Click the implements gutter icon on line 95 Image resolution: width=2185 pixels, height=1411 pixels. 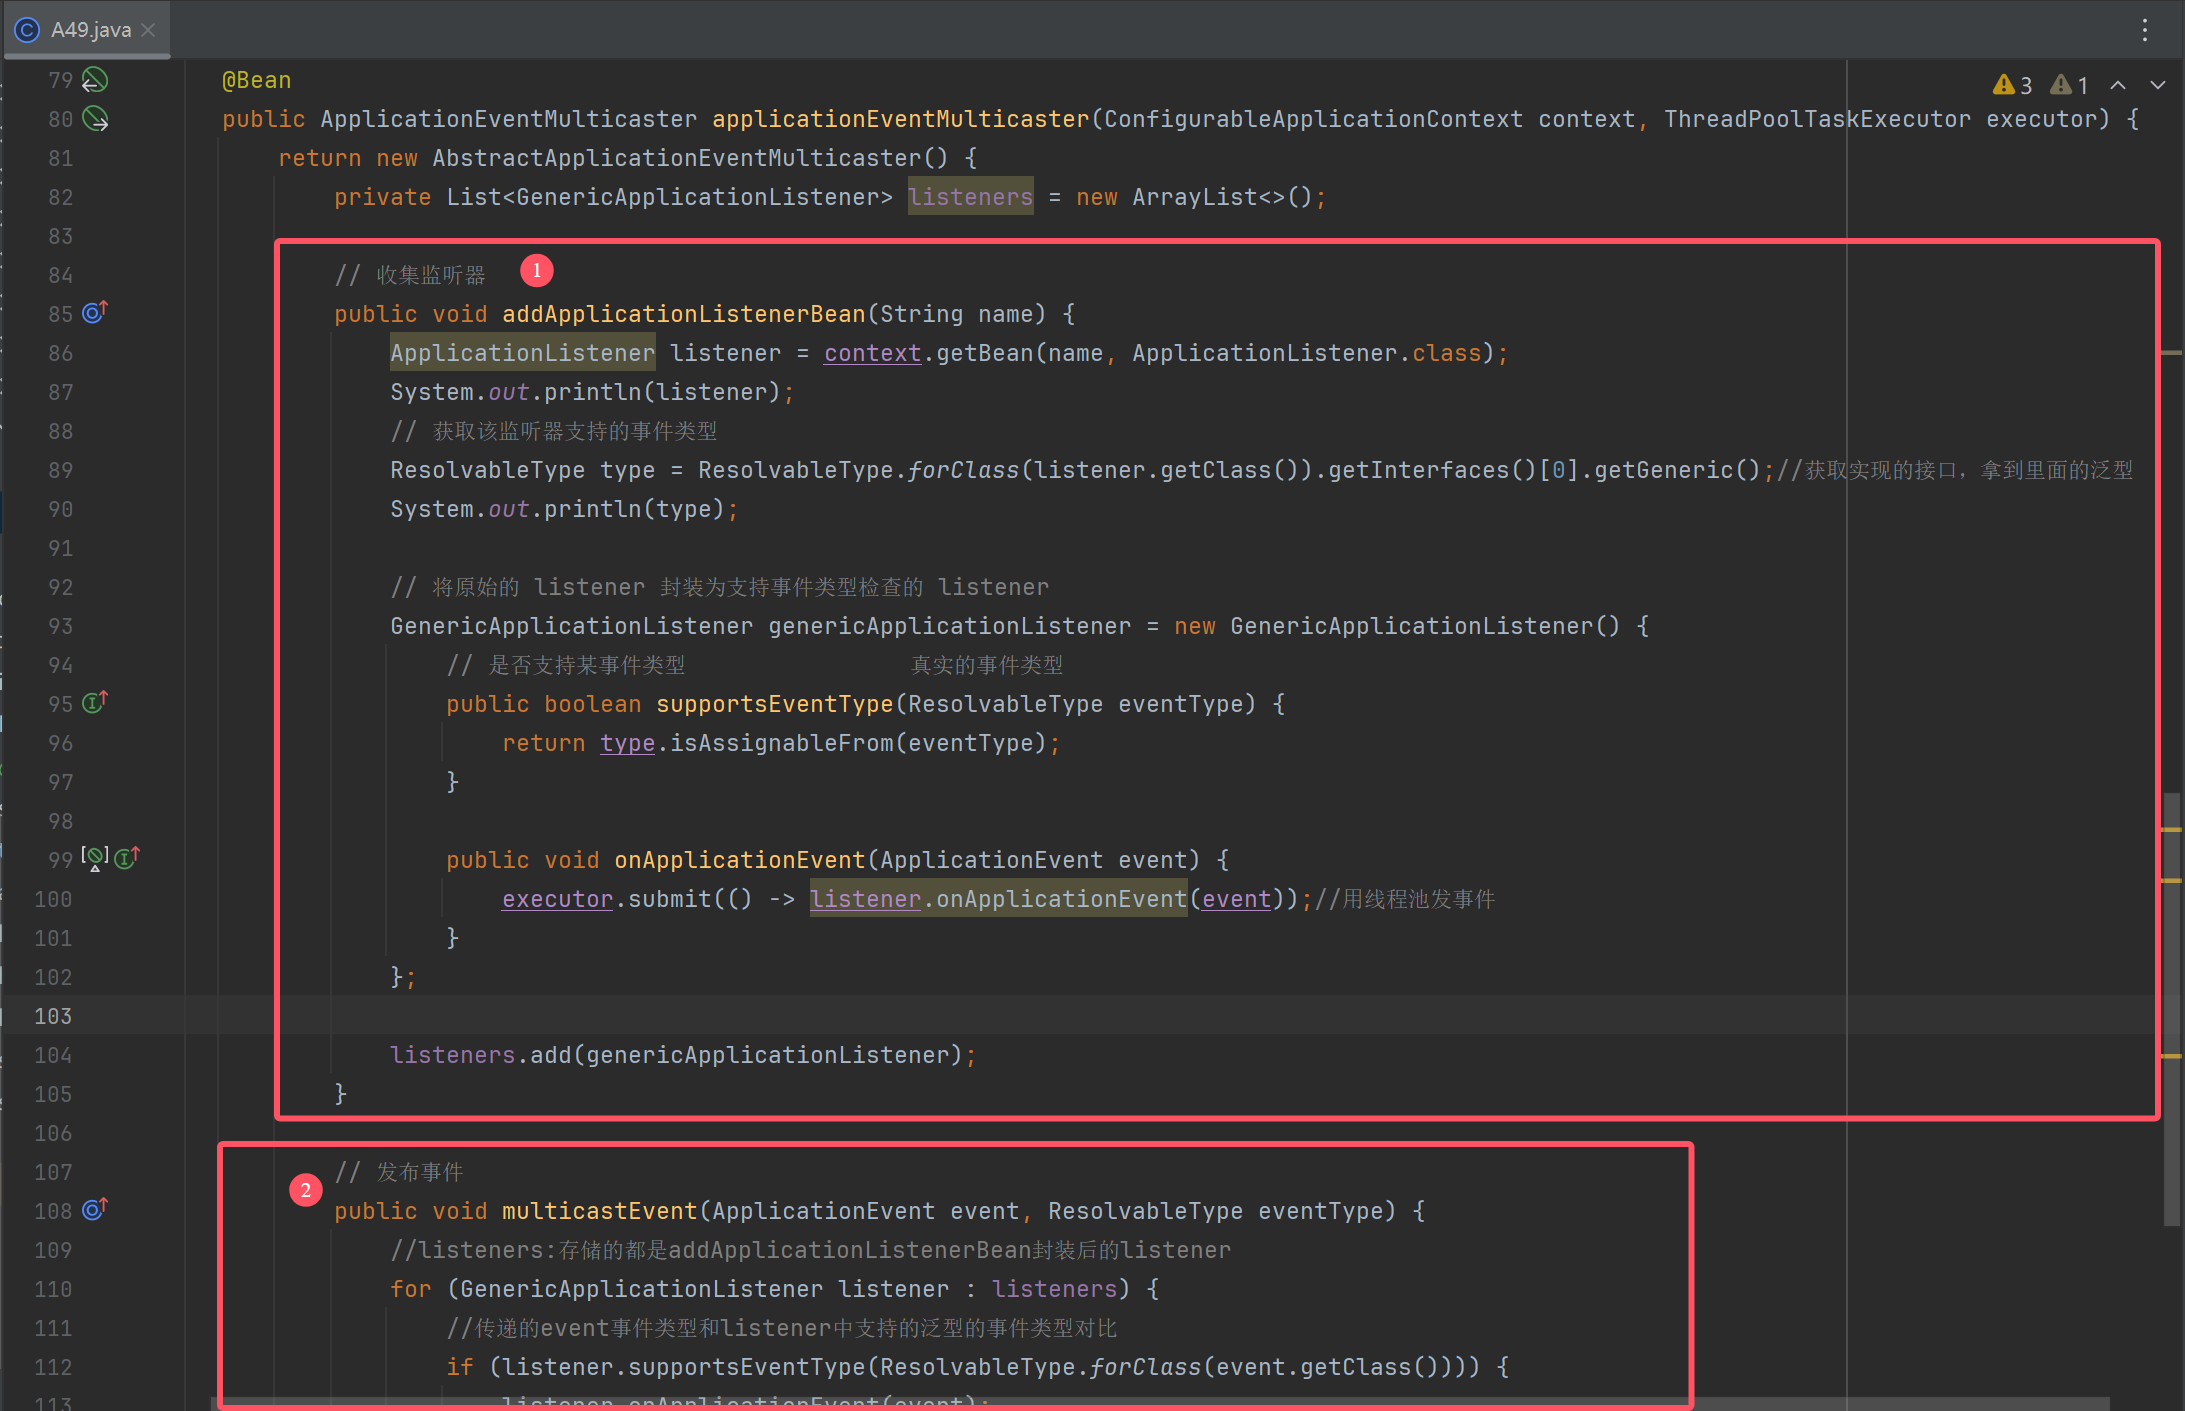pyautogui.click(x=94, y=703)
